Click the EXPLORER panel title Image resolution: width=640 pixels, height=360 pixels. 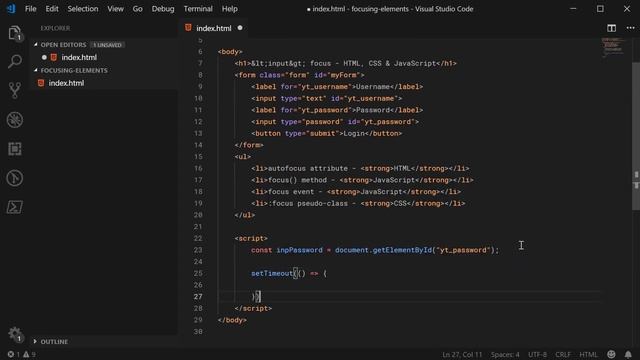pos(55,28)
